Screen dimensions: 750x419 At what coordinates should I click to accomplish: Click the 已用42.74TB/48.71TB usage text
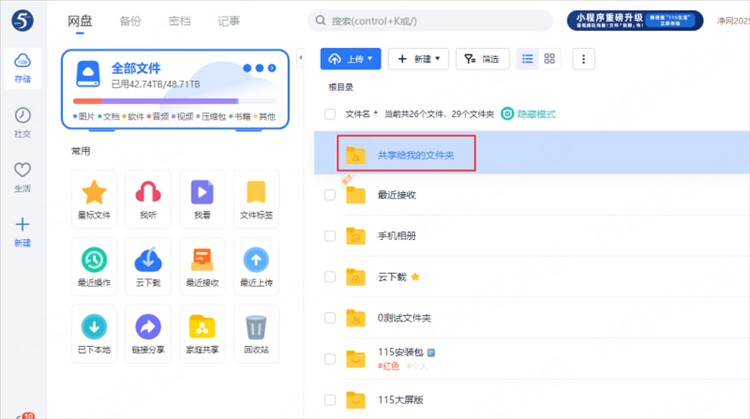[156, 84]
